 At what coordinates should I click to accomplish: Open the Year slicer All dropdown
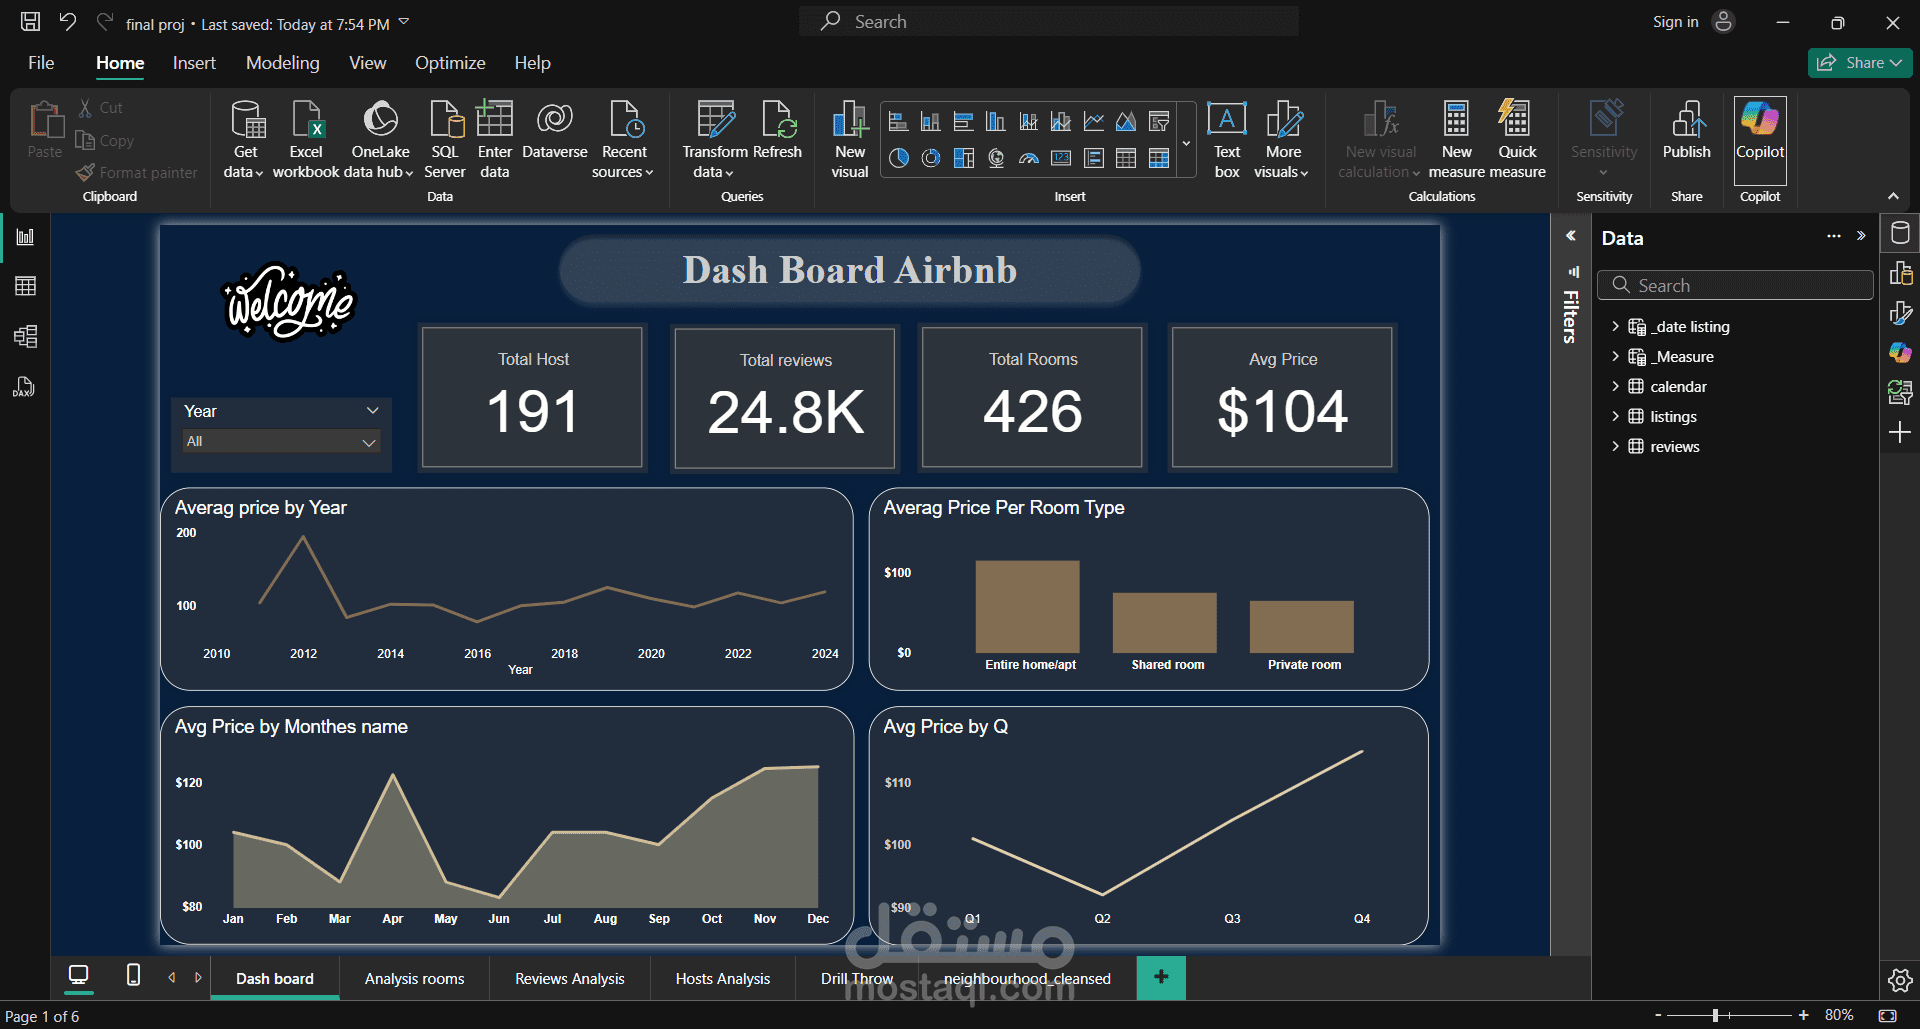point(281,441)
